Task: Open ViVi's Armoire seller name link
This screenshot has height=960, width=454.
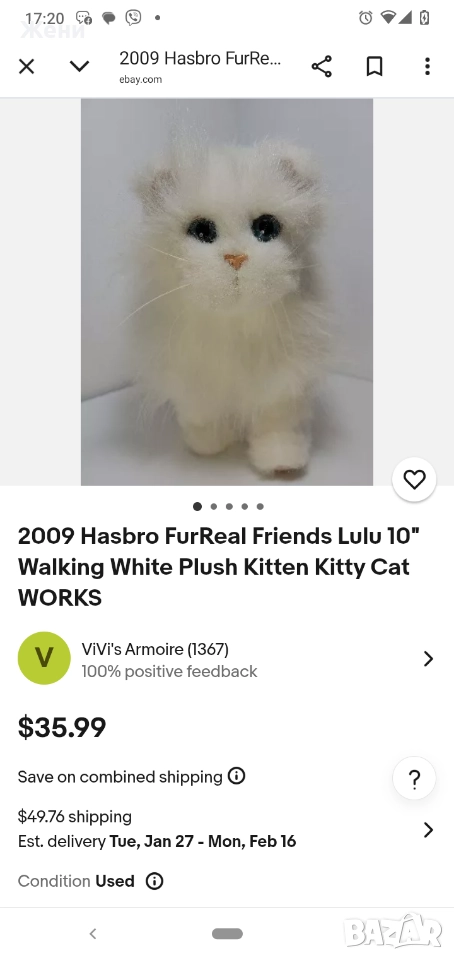Action: (x=155, y=648)
